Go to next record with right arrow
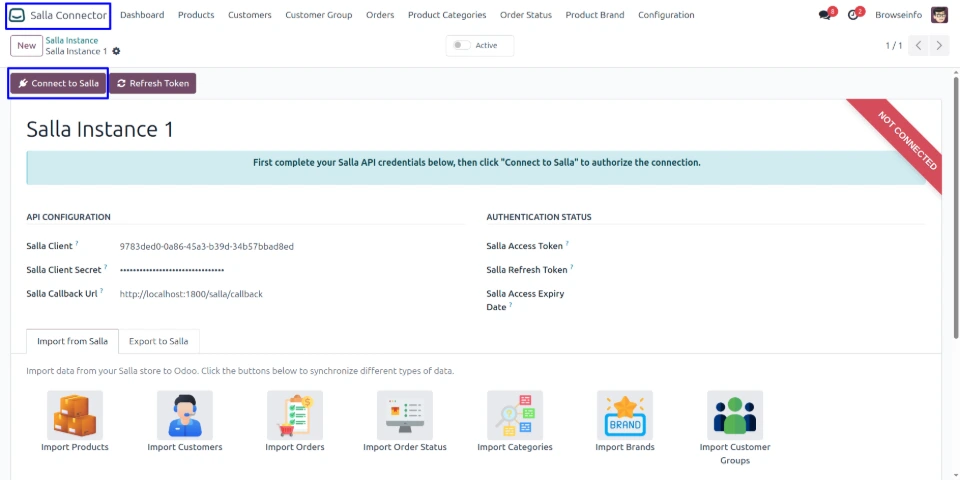The height and width of the screenshot is (480, 960). click(x=939, y=46)
